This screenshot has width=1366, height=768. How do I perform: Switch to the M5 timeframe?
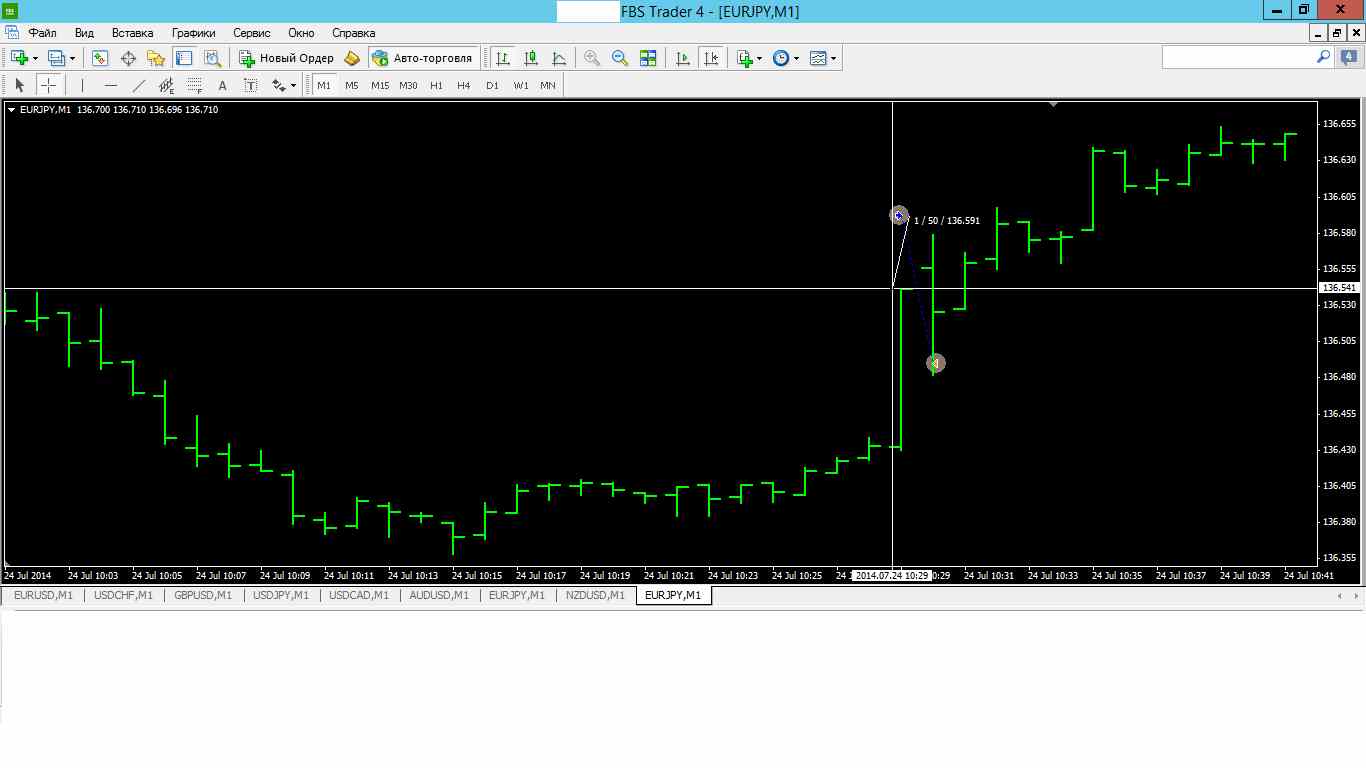point(351,85)
